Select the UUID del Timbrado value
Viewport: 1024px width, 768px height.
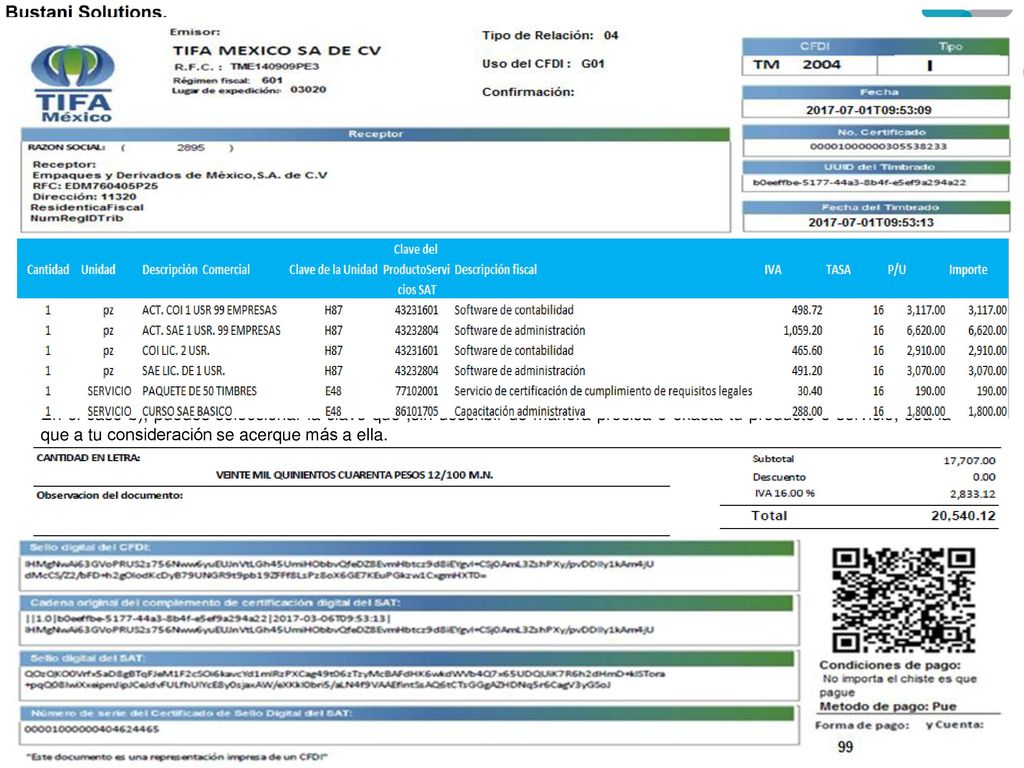pyautogui.click(x=859, y=182)
